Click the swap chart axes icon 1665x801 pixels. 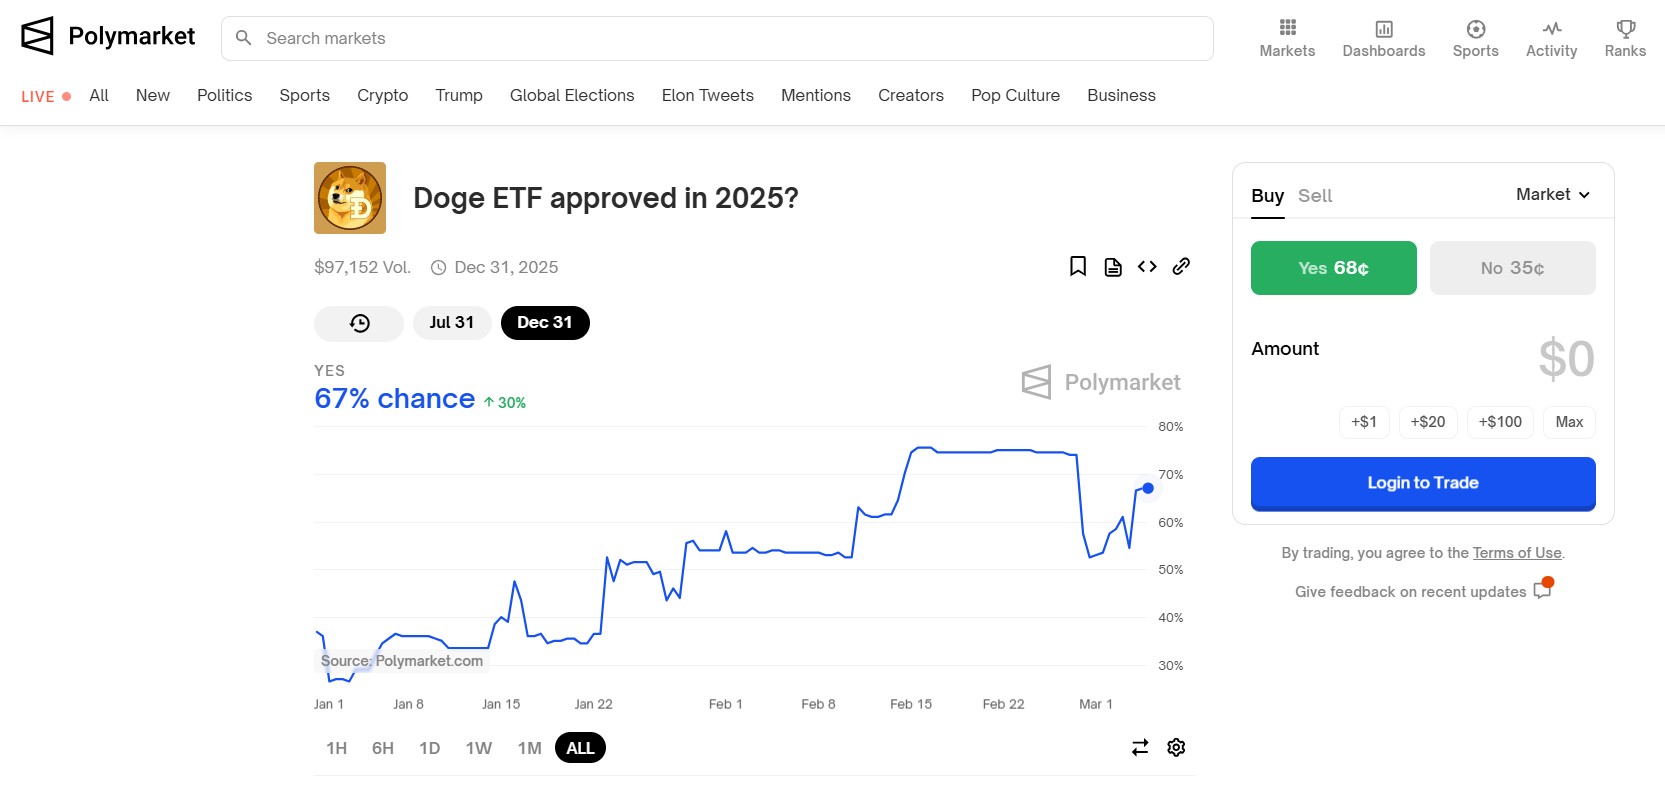coord(1140,747)
